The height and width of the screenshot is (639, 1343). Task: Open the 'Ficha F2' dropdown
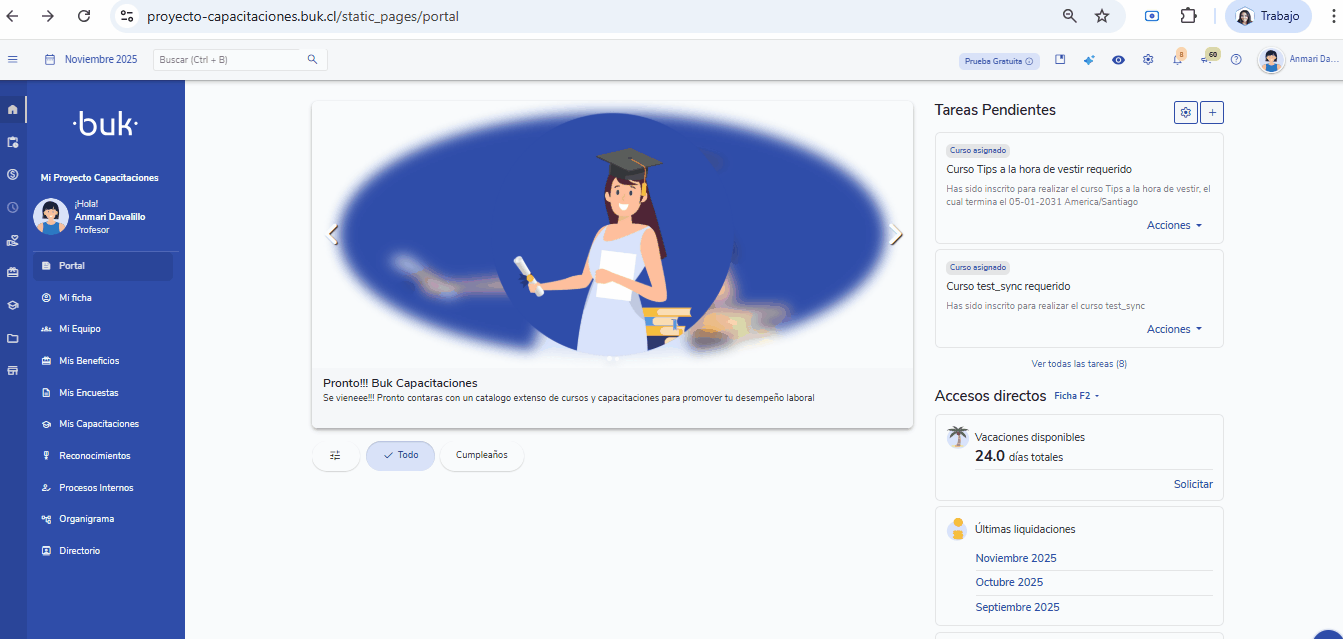[x=1076, y=396]
